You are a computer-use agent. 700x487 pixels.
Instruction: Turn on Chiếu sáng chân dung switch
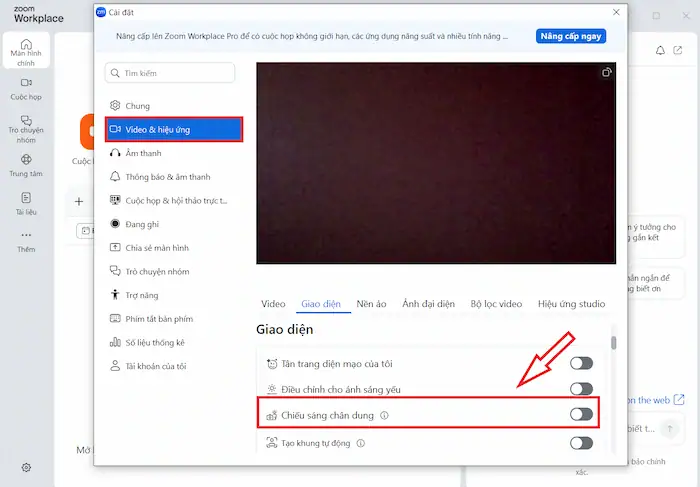pyautogui.click(x=581, y=414)
